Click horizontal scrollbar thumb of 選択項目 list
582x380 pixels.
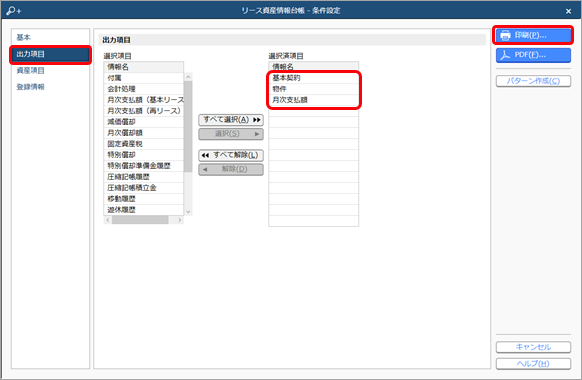point(140,220)
